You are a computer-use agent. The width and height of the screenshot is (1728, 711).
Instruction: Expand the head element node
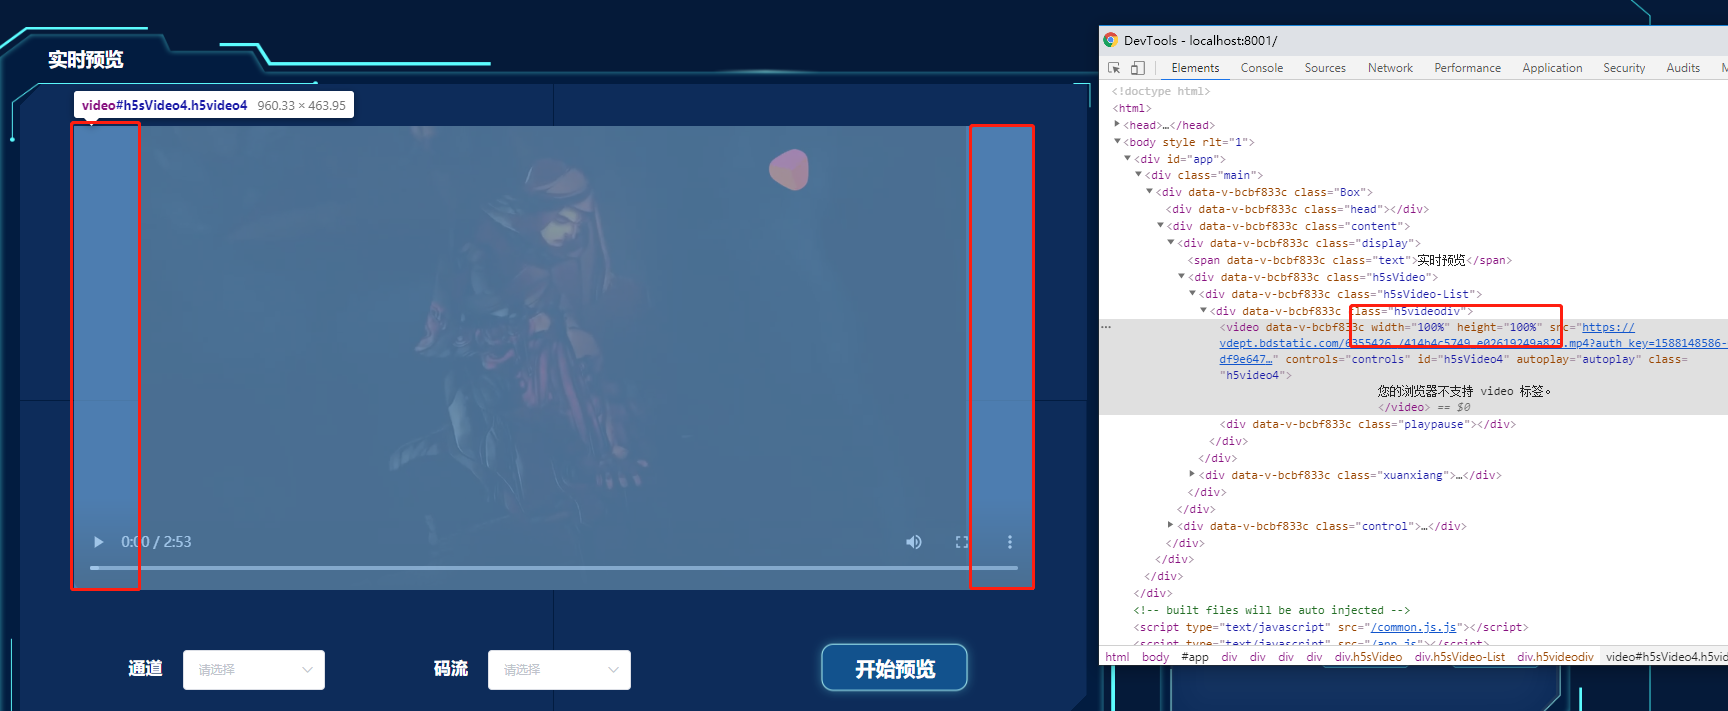click(1117, 124)
